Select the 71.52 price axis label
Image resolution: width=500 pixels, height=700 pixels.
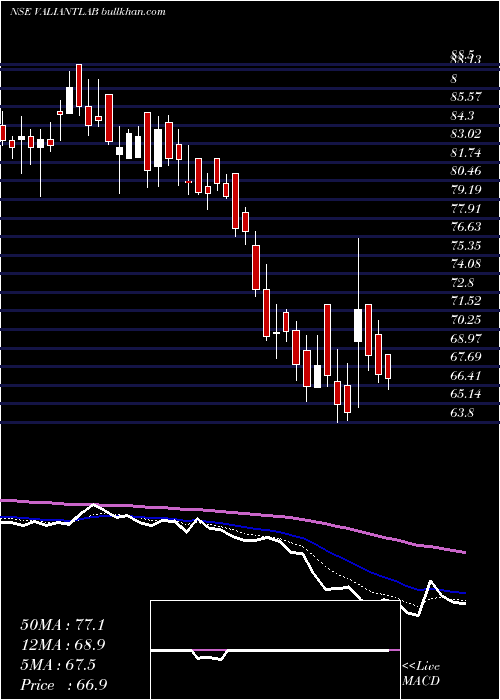[x=467, y=301]
